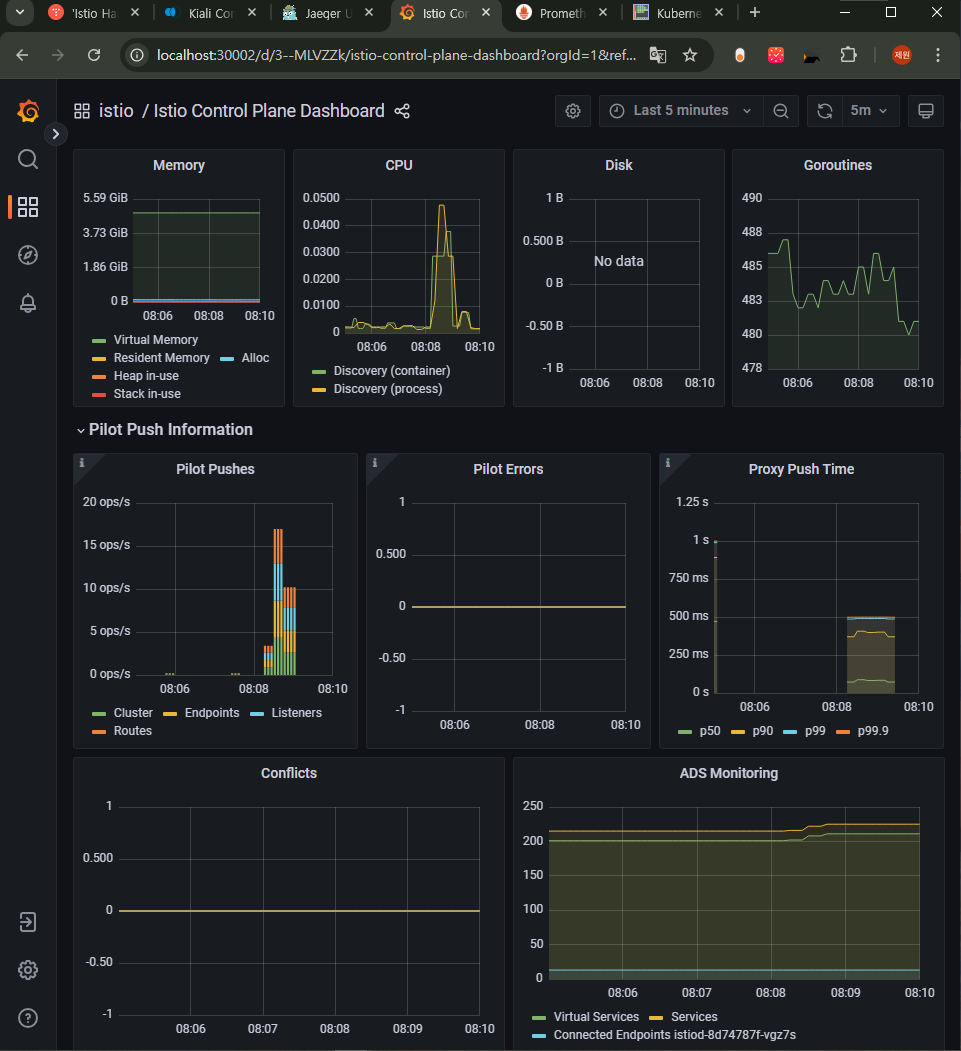Switch to the Jaeger UI browser tab
Viewport: 961px width, 1051px height.
(x=328, y=13)
